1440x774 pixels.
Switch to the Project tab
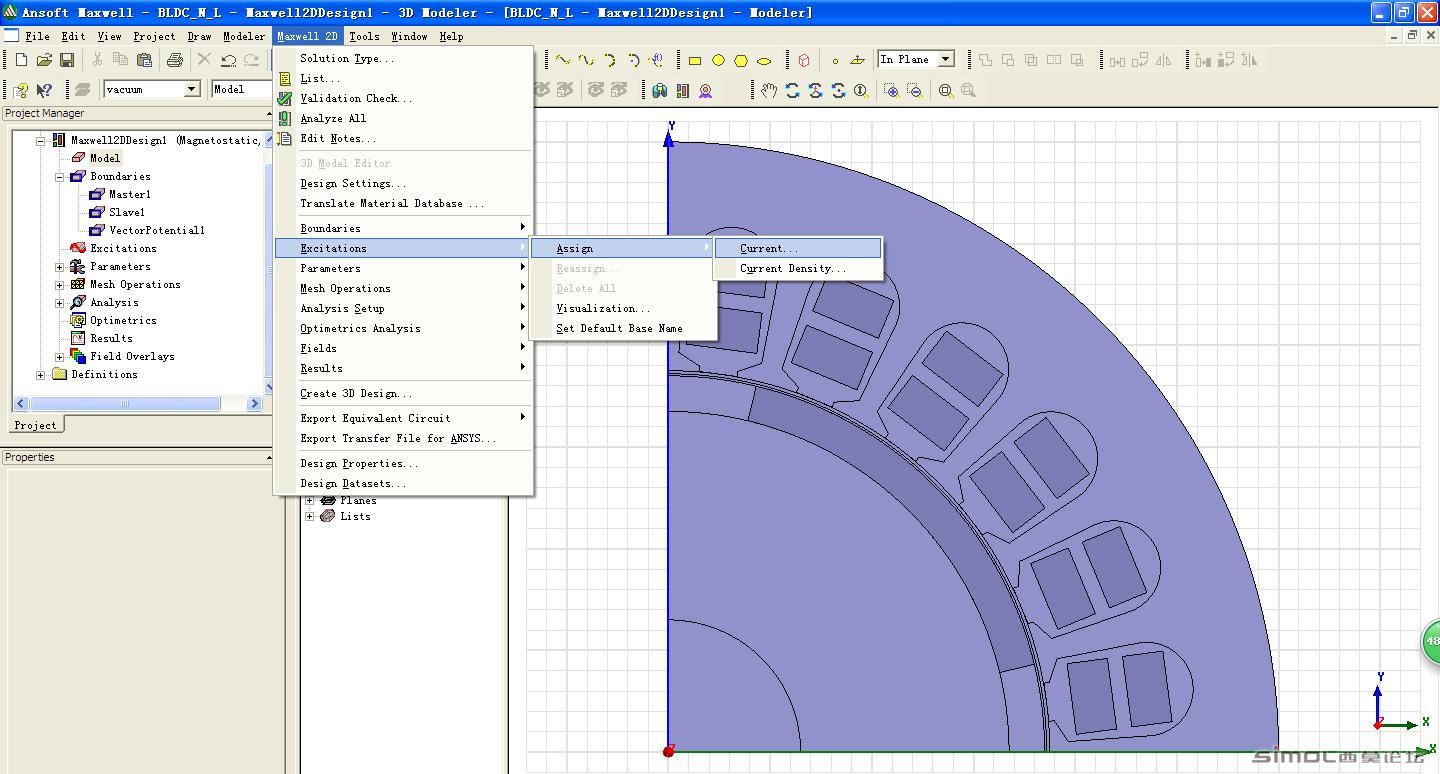35,425
